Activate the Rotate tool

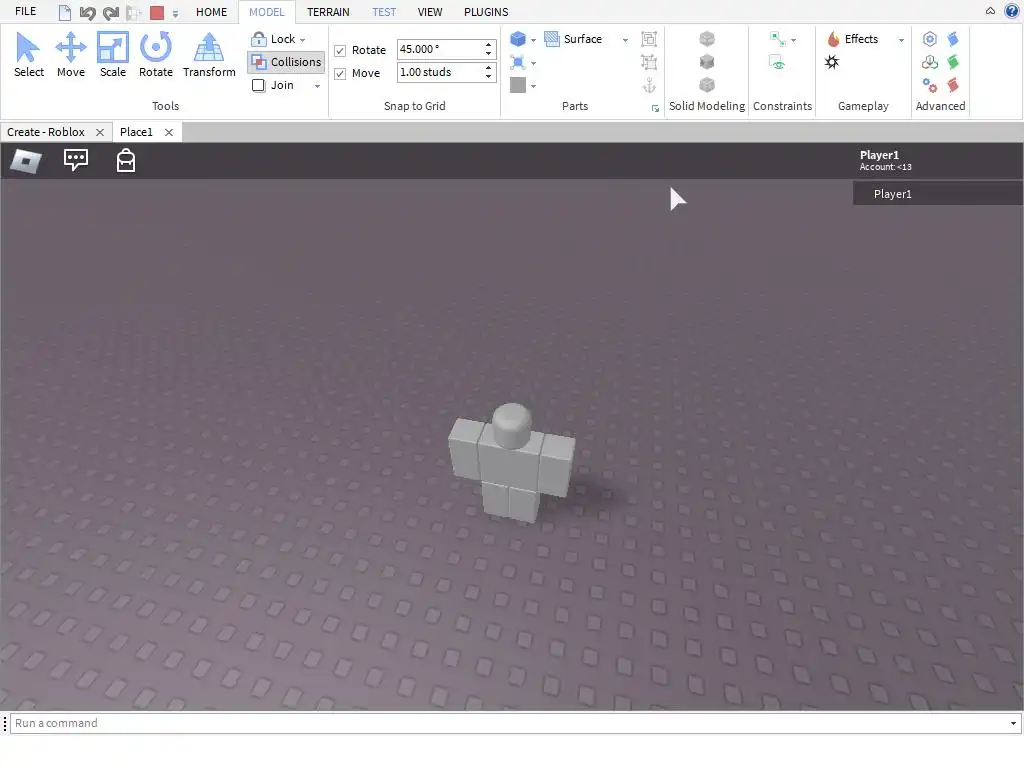click(155, 55)
